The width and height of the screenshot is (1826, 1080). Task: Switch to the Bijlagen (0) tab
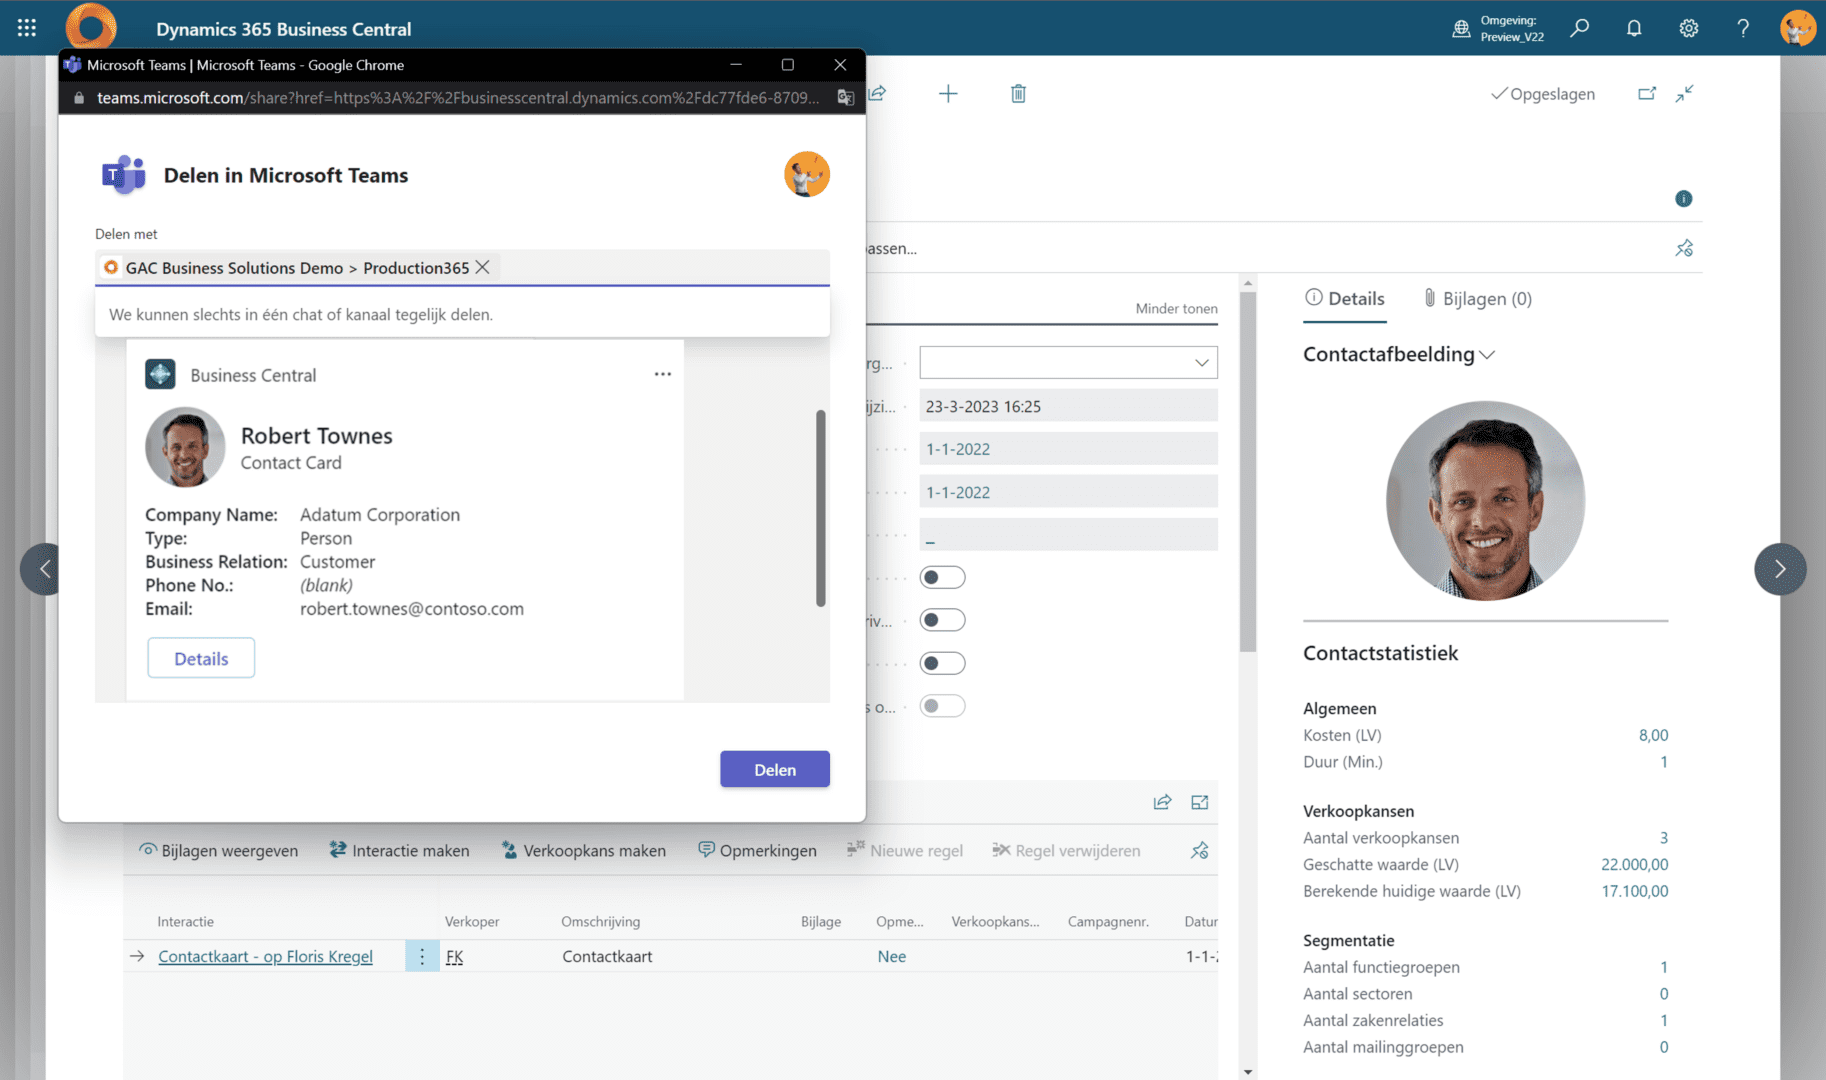click(x=1477, y=298)
